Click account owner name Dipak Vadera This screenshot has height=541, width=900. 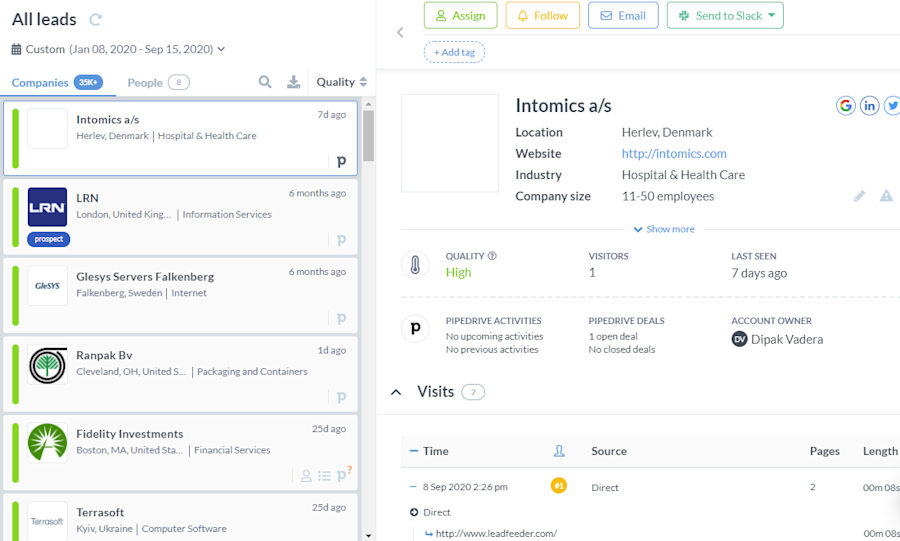(787, 340)
